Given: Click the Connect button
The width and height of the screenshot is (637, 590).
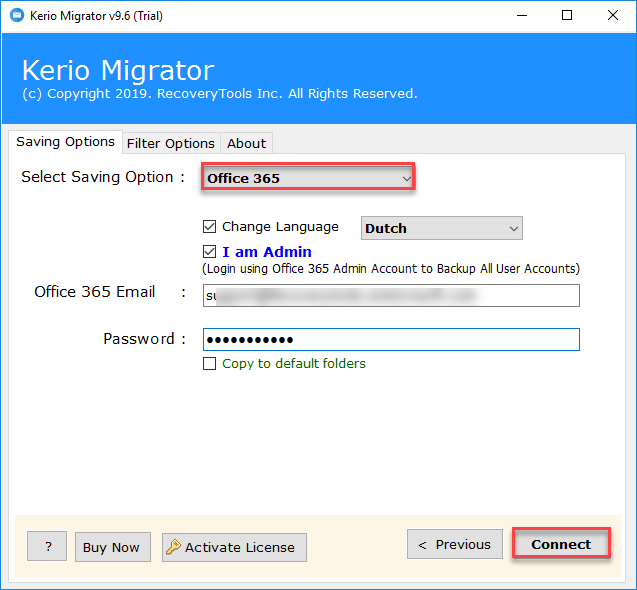Looking at the screenshot, I should coord(561,544).
